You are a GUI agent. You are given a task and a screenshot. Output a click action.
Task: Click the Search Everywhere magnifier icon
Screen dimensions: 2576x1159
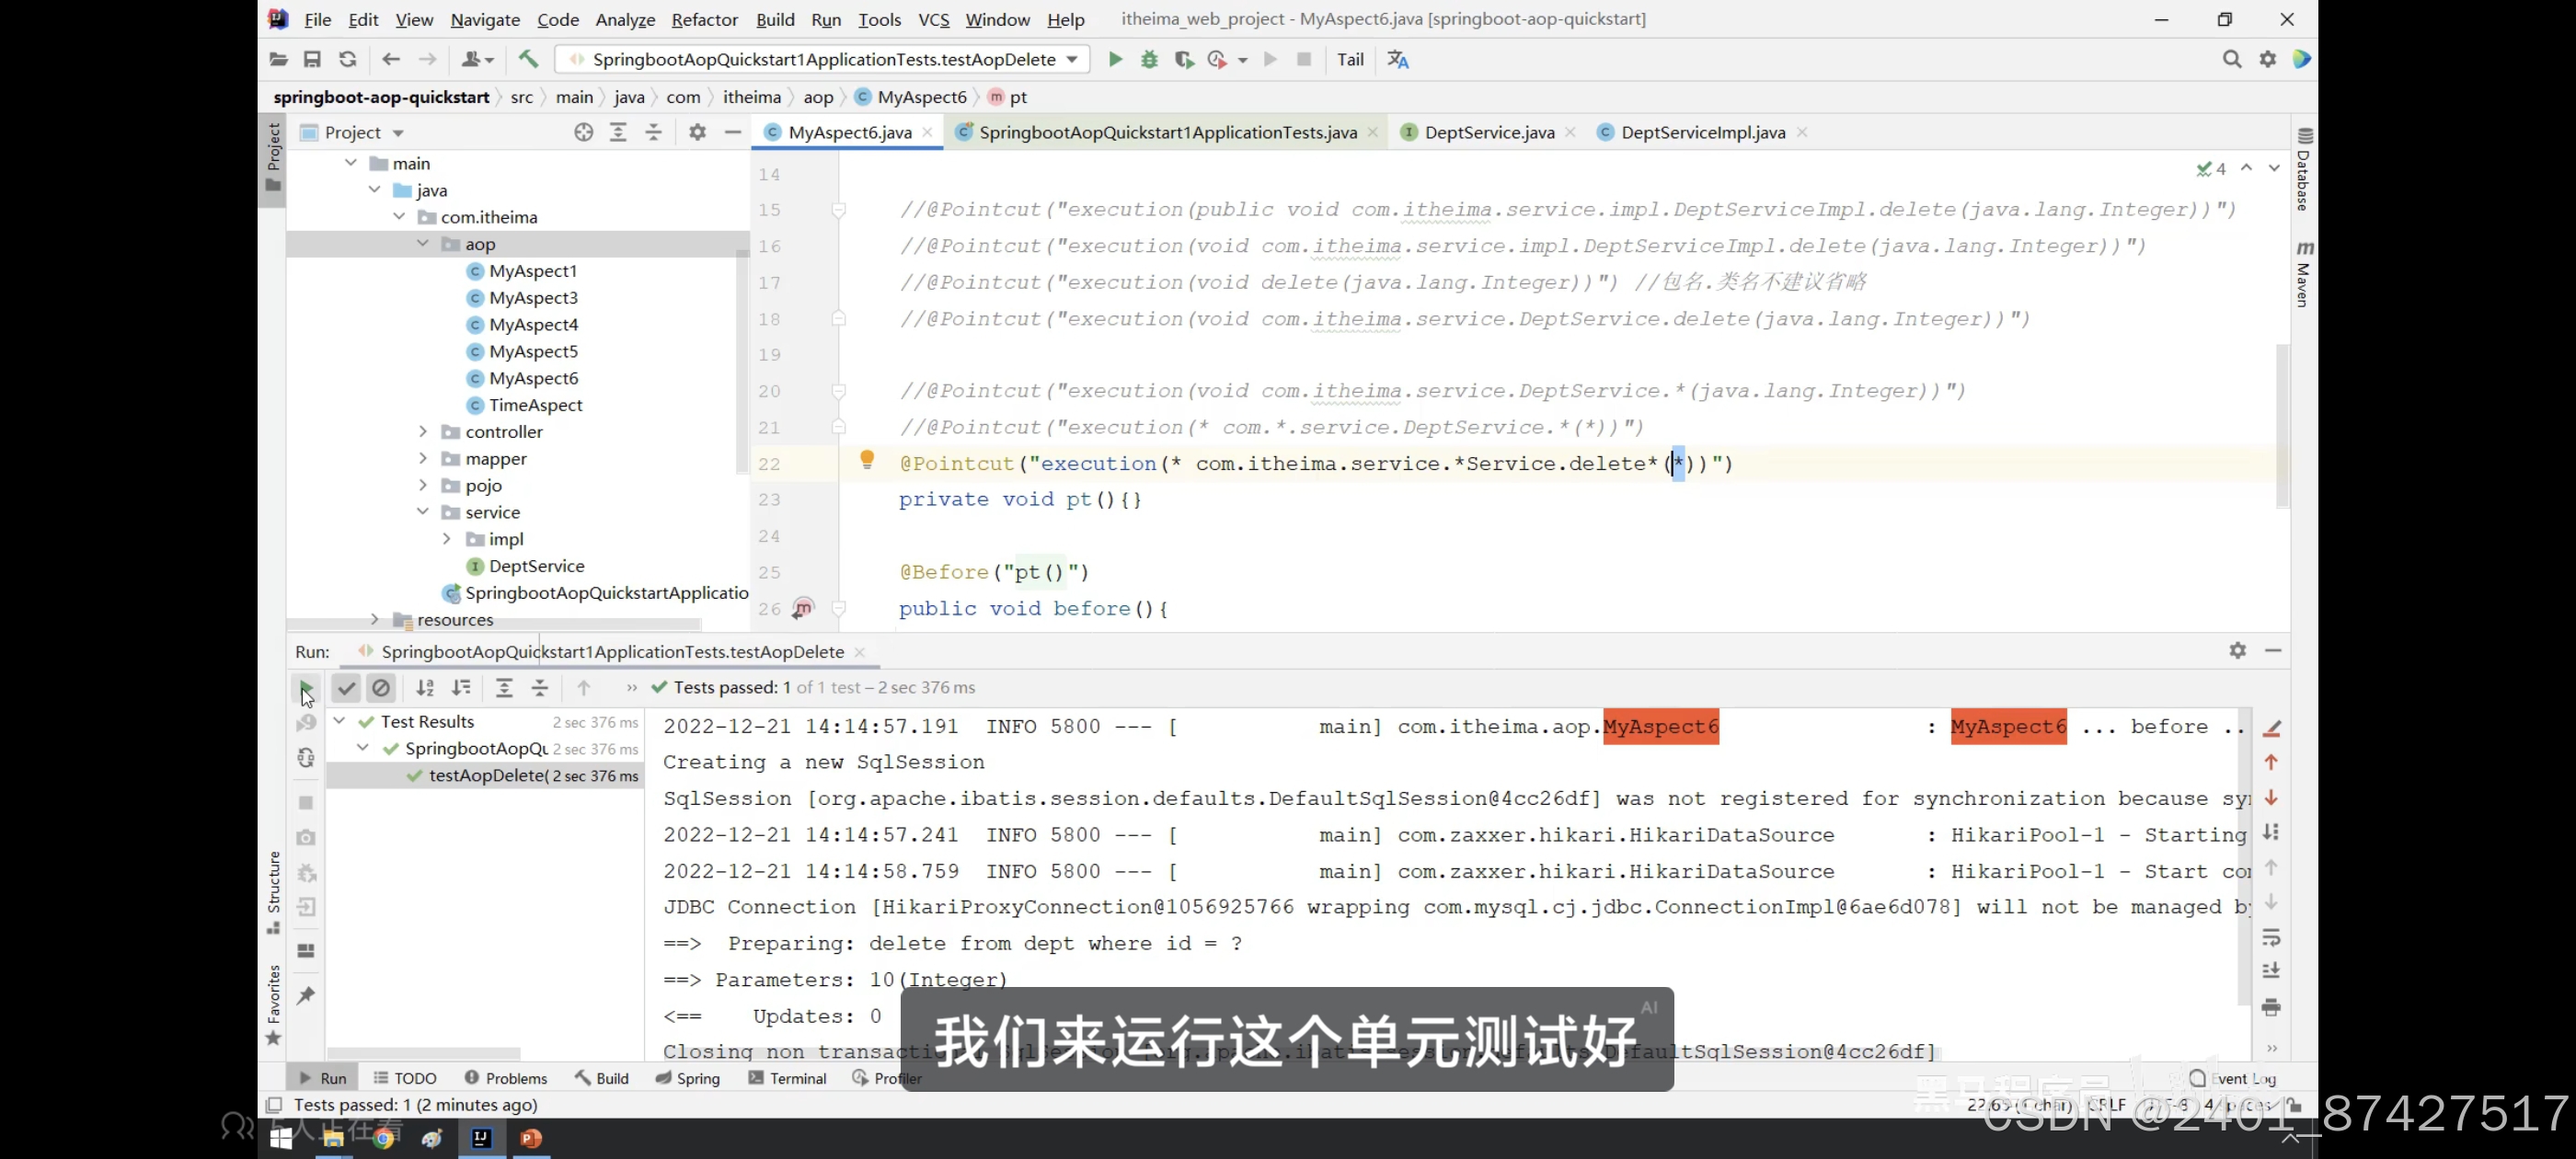coord(2231,60)
